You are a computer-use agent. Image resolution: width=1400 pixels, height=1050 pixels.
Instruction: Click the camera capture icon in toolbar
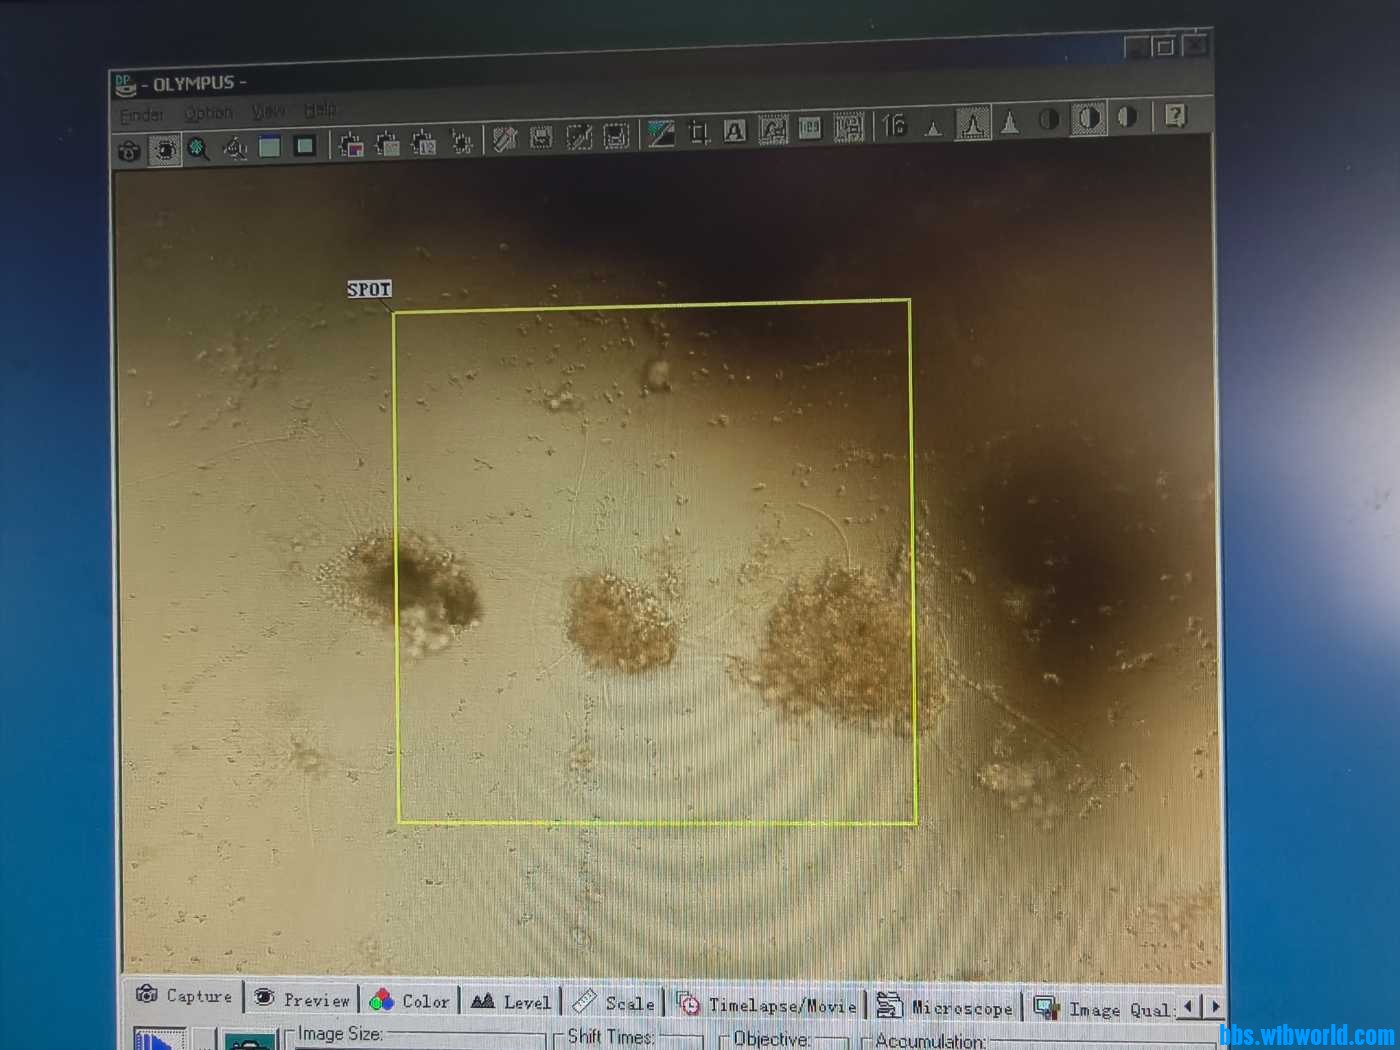click(128, 151)
